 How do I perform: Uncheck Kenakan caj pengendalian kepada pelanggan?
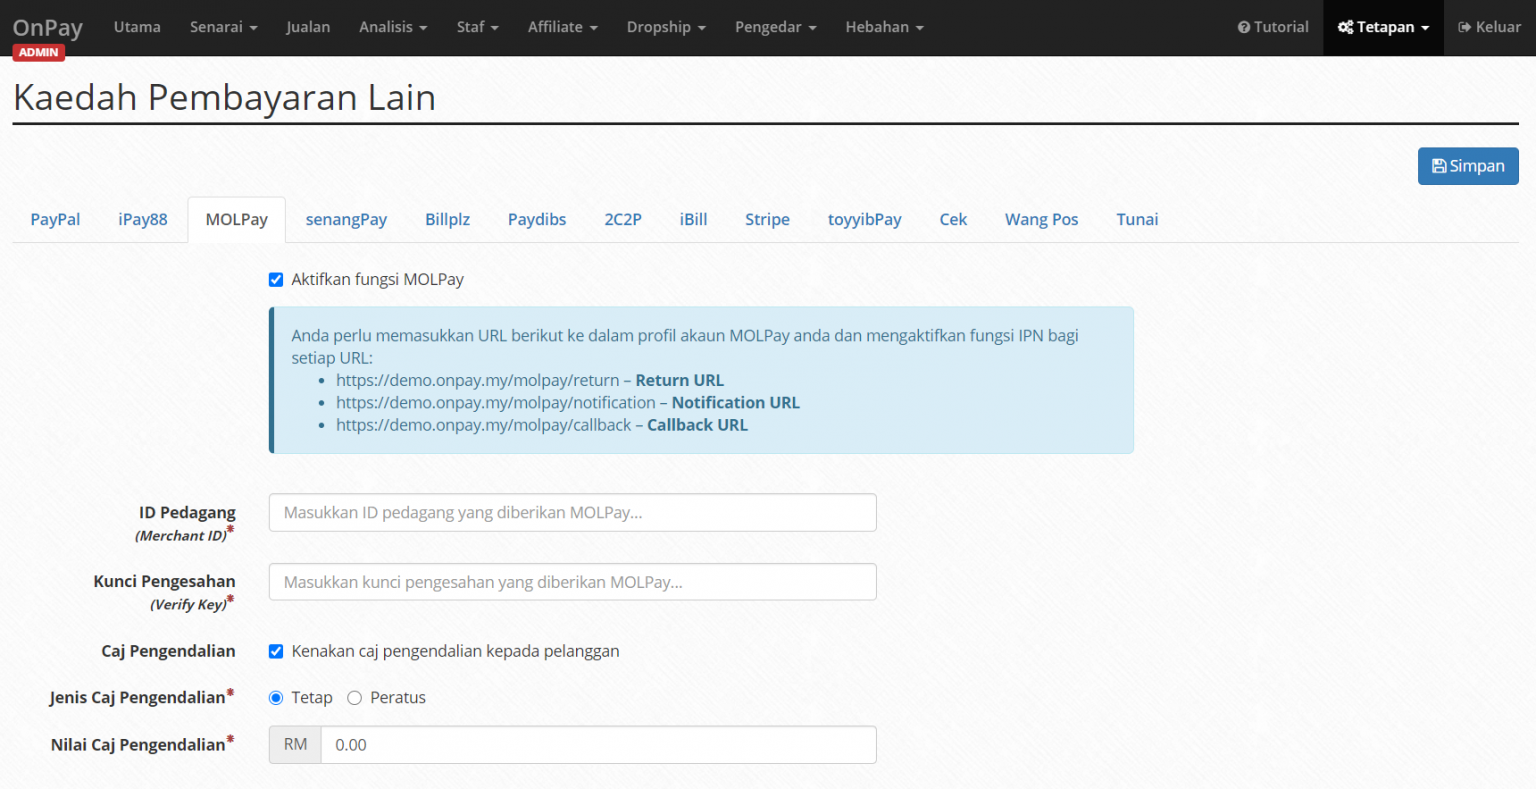point(276,651)
